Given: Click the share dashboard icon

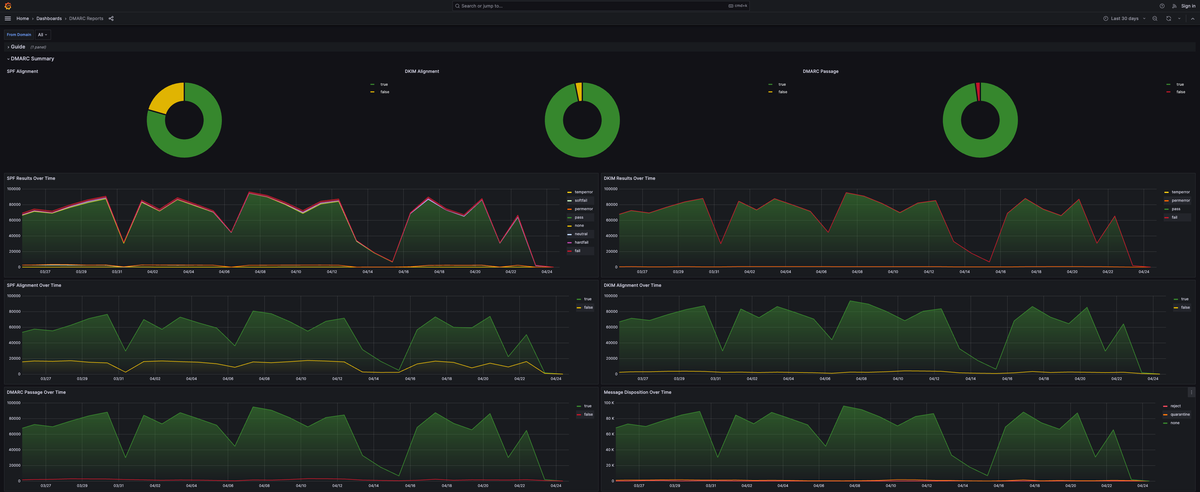Looking at the screenshot, I should click(111, 18).
